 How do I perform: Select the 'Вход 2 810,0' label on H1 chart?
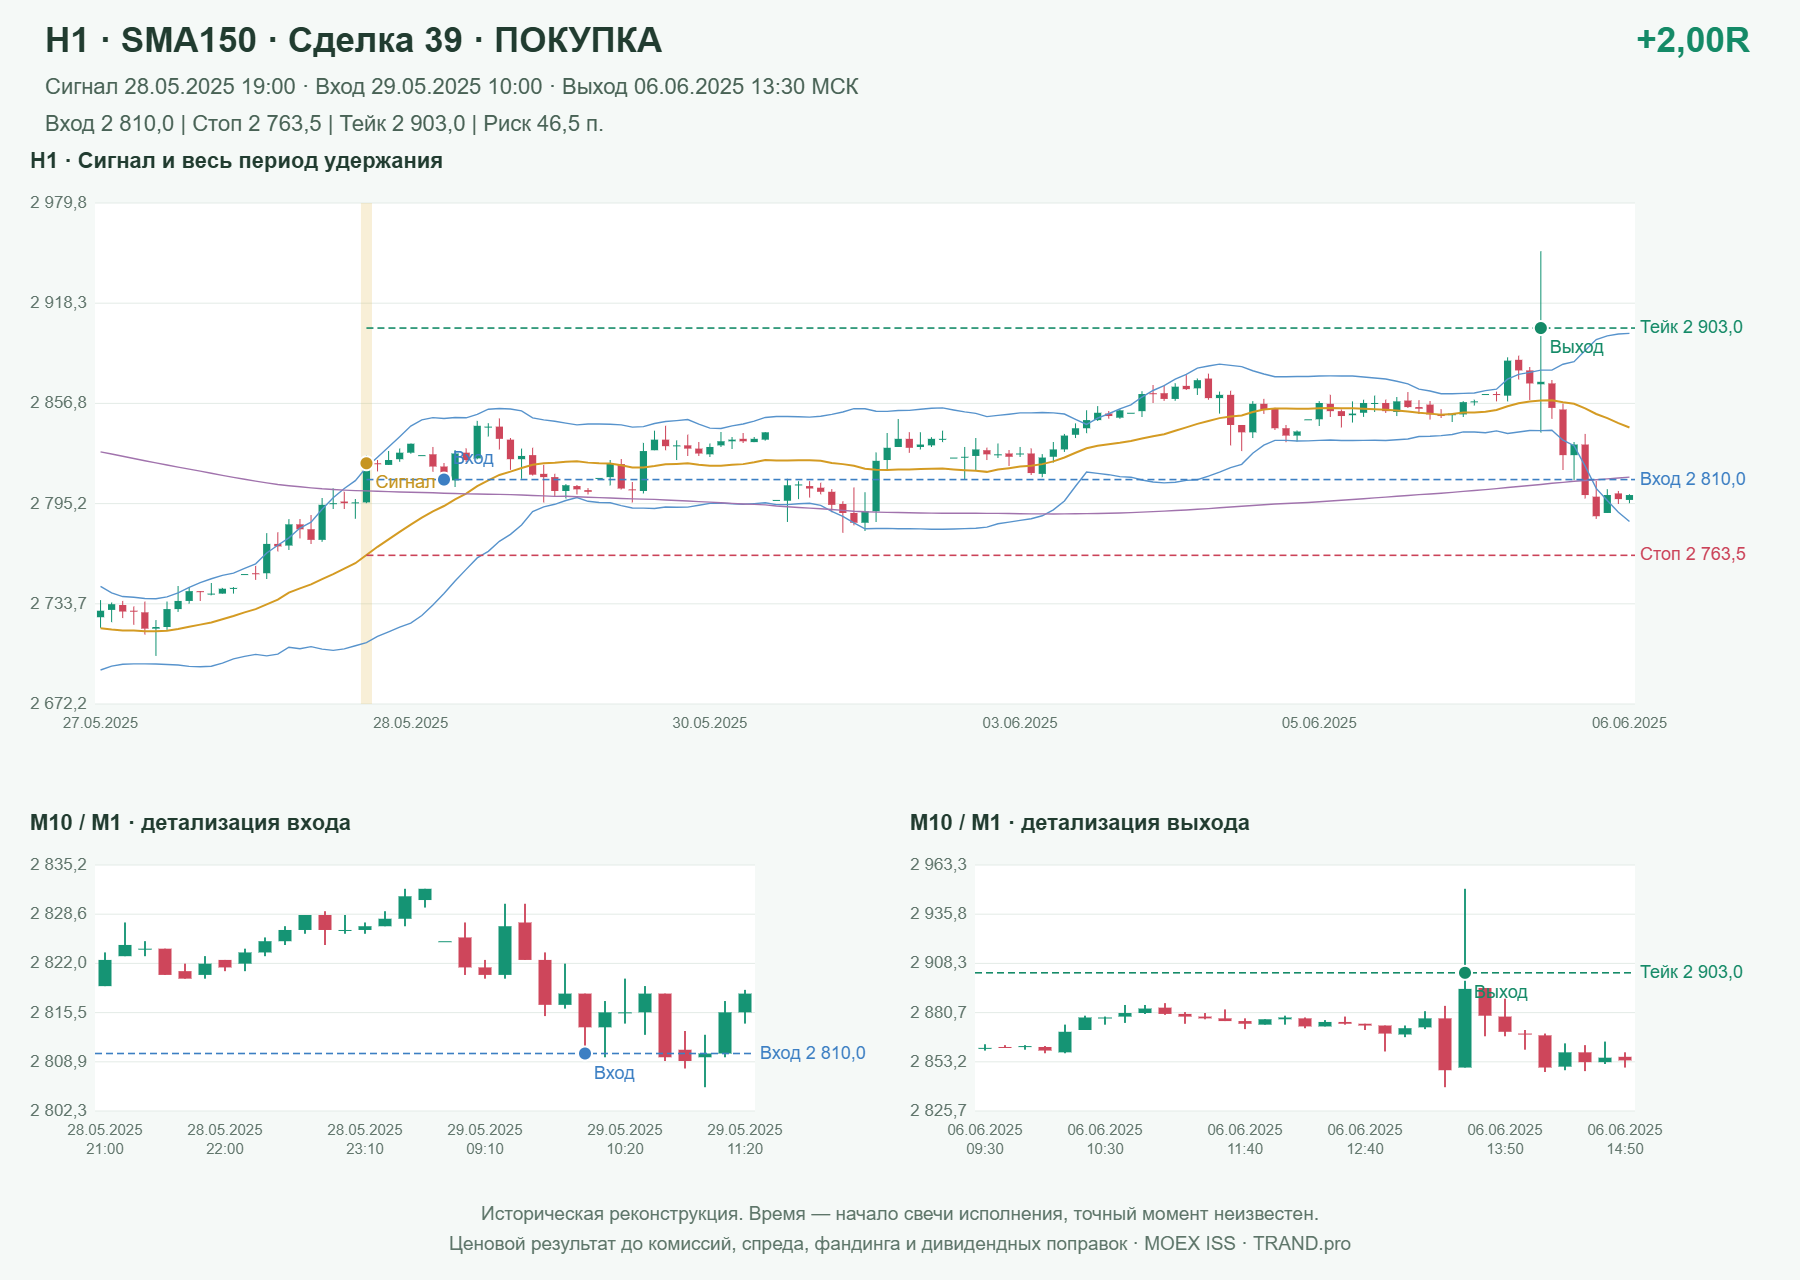1692,479
